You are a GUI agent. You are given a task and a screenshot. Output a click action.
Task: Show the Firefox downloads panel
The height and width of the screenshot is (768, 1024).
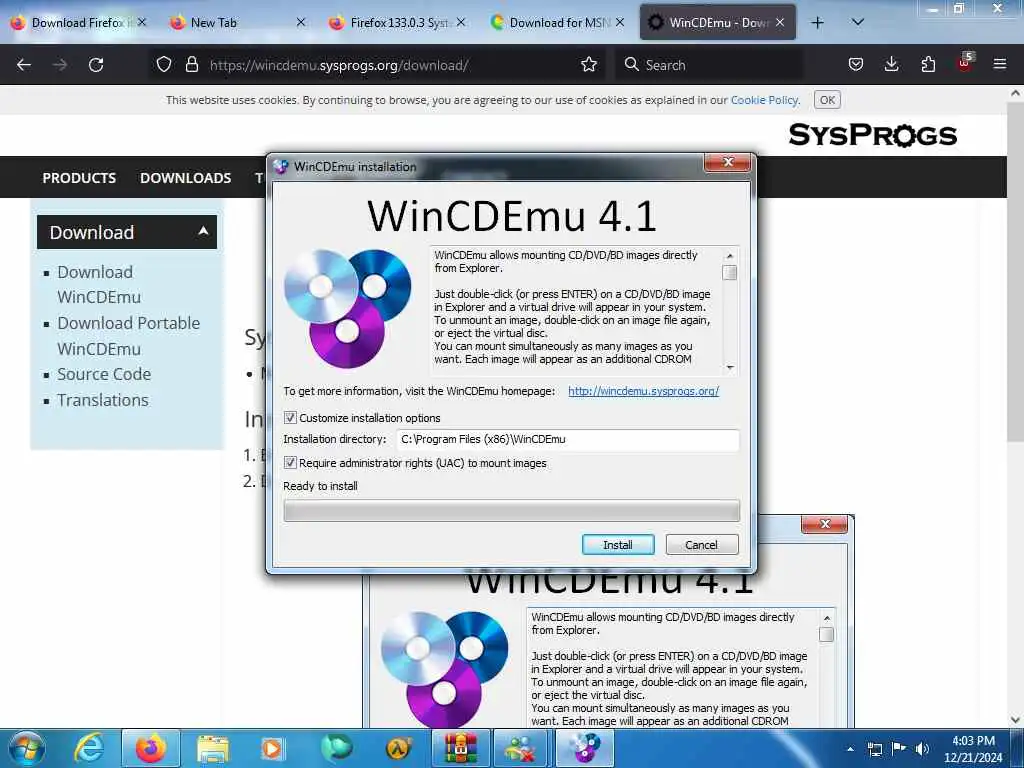coord(891,65)
